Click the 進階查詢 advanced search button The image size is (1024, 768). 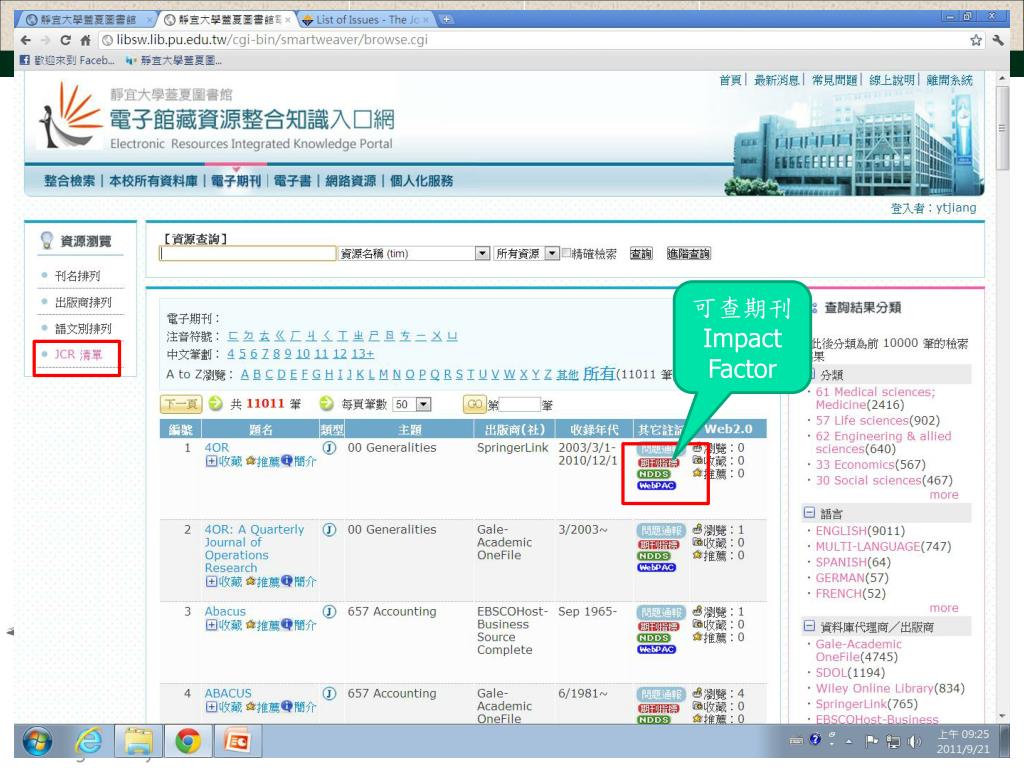688,253
